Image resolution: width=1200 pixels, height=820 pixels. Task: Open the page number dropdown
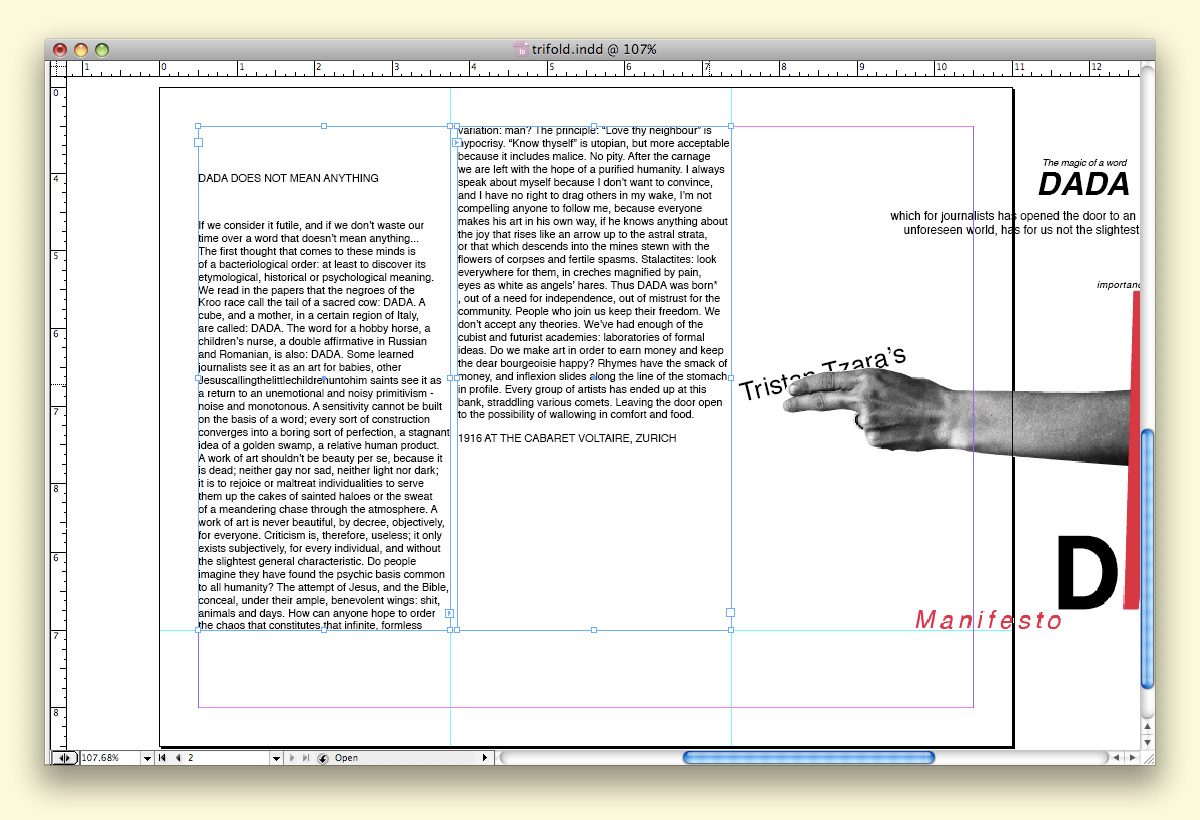pos(276,758)
